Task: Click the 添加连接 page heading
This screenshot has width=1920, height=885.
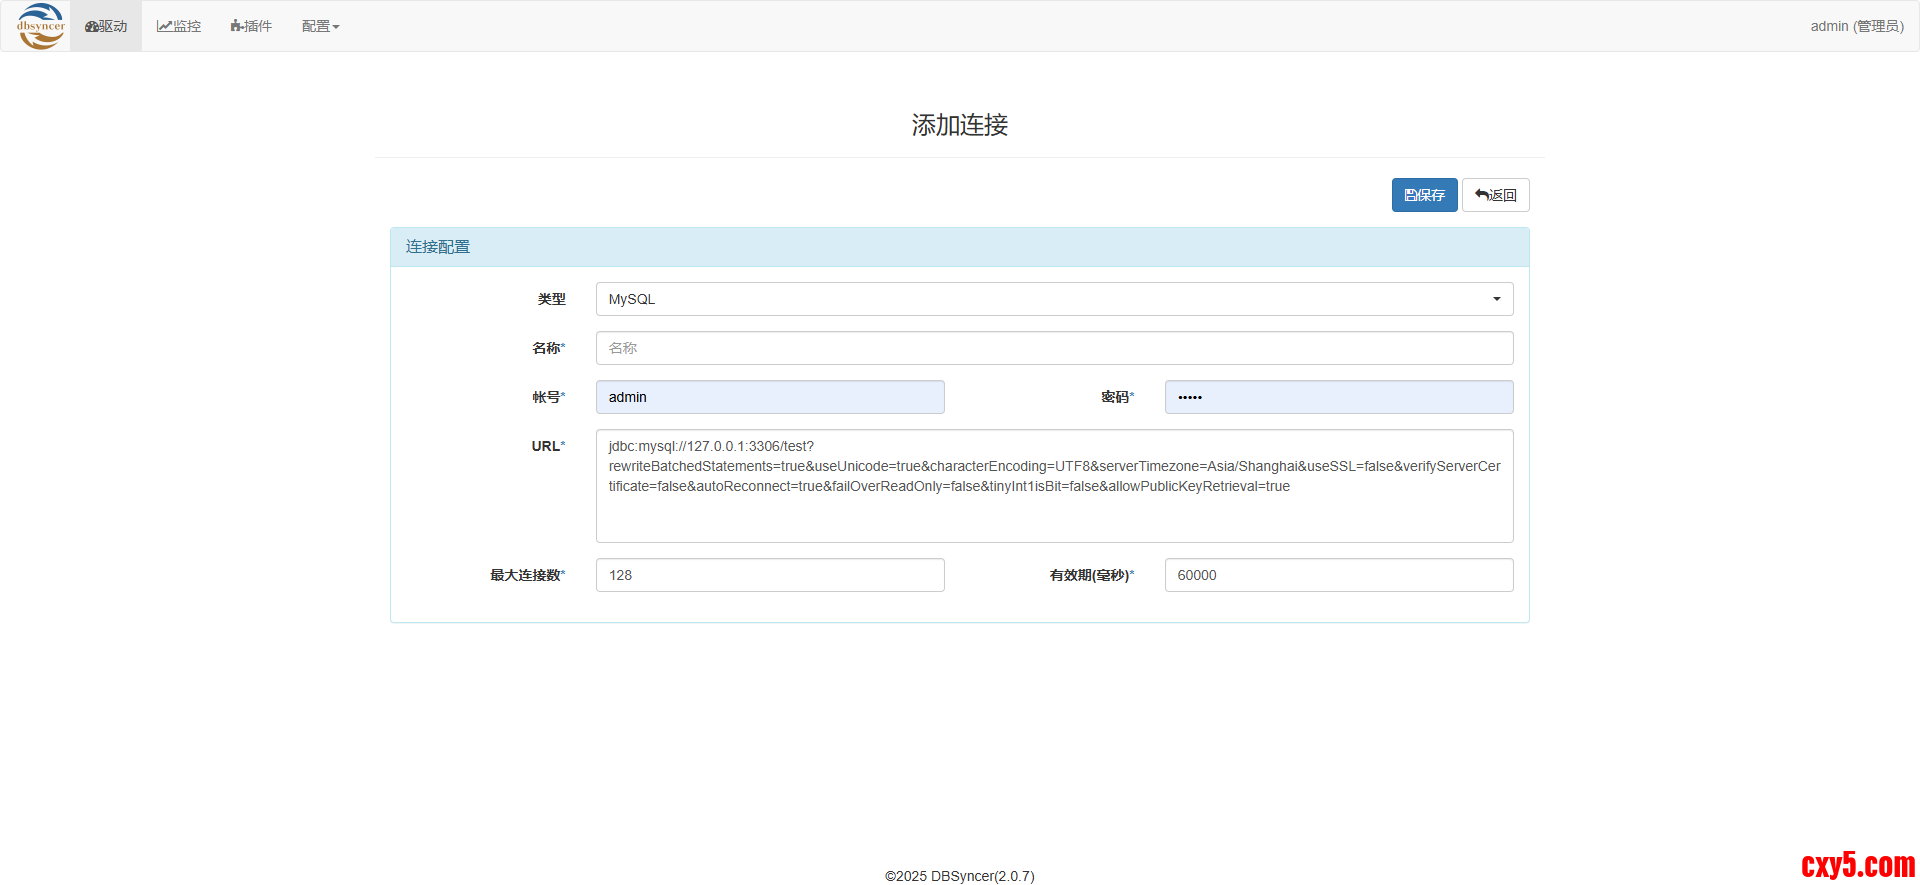Action: (x=959, y=125)
